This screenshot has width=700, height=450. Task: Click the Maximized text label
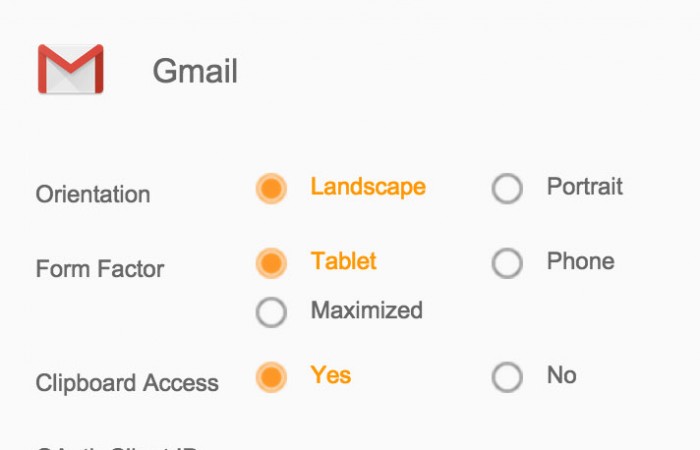click(x=366, y=311)
